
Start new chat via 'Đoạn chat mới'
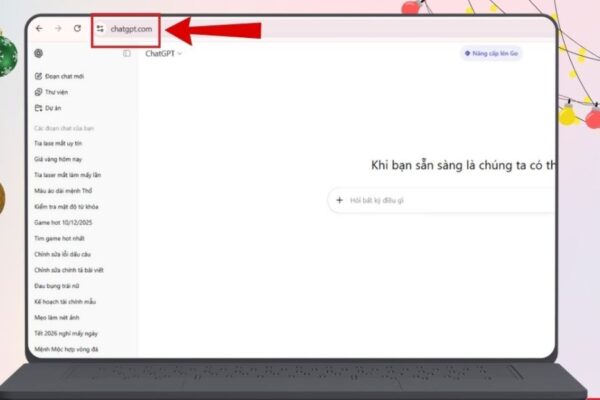click(60, 76)
